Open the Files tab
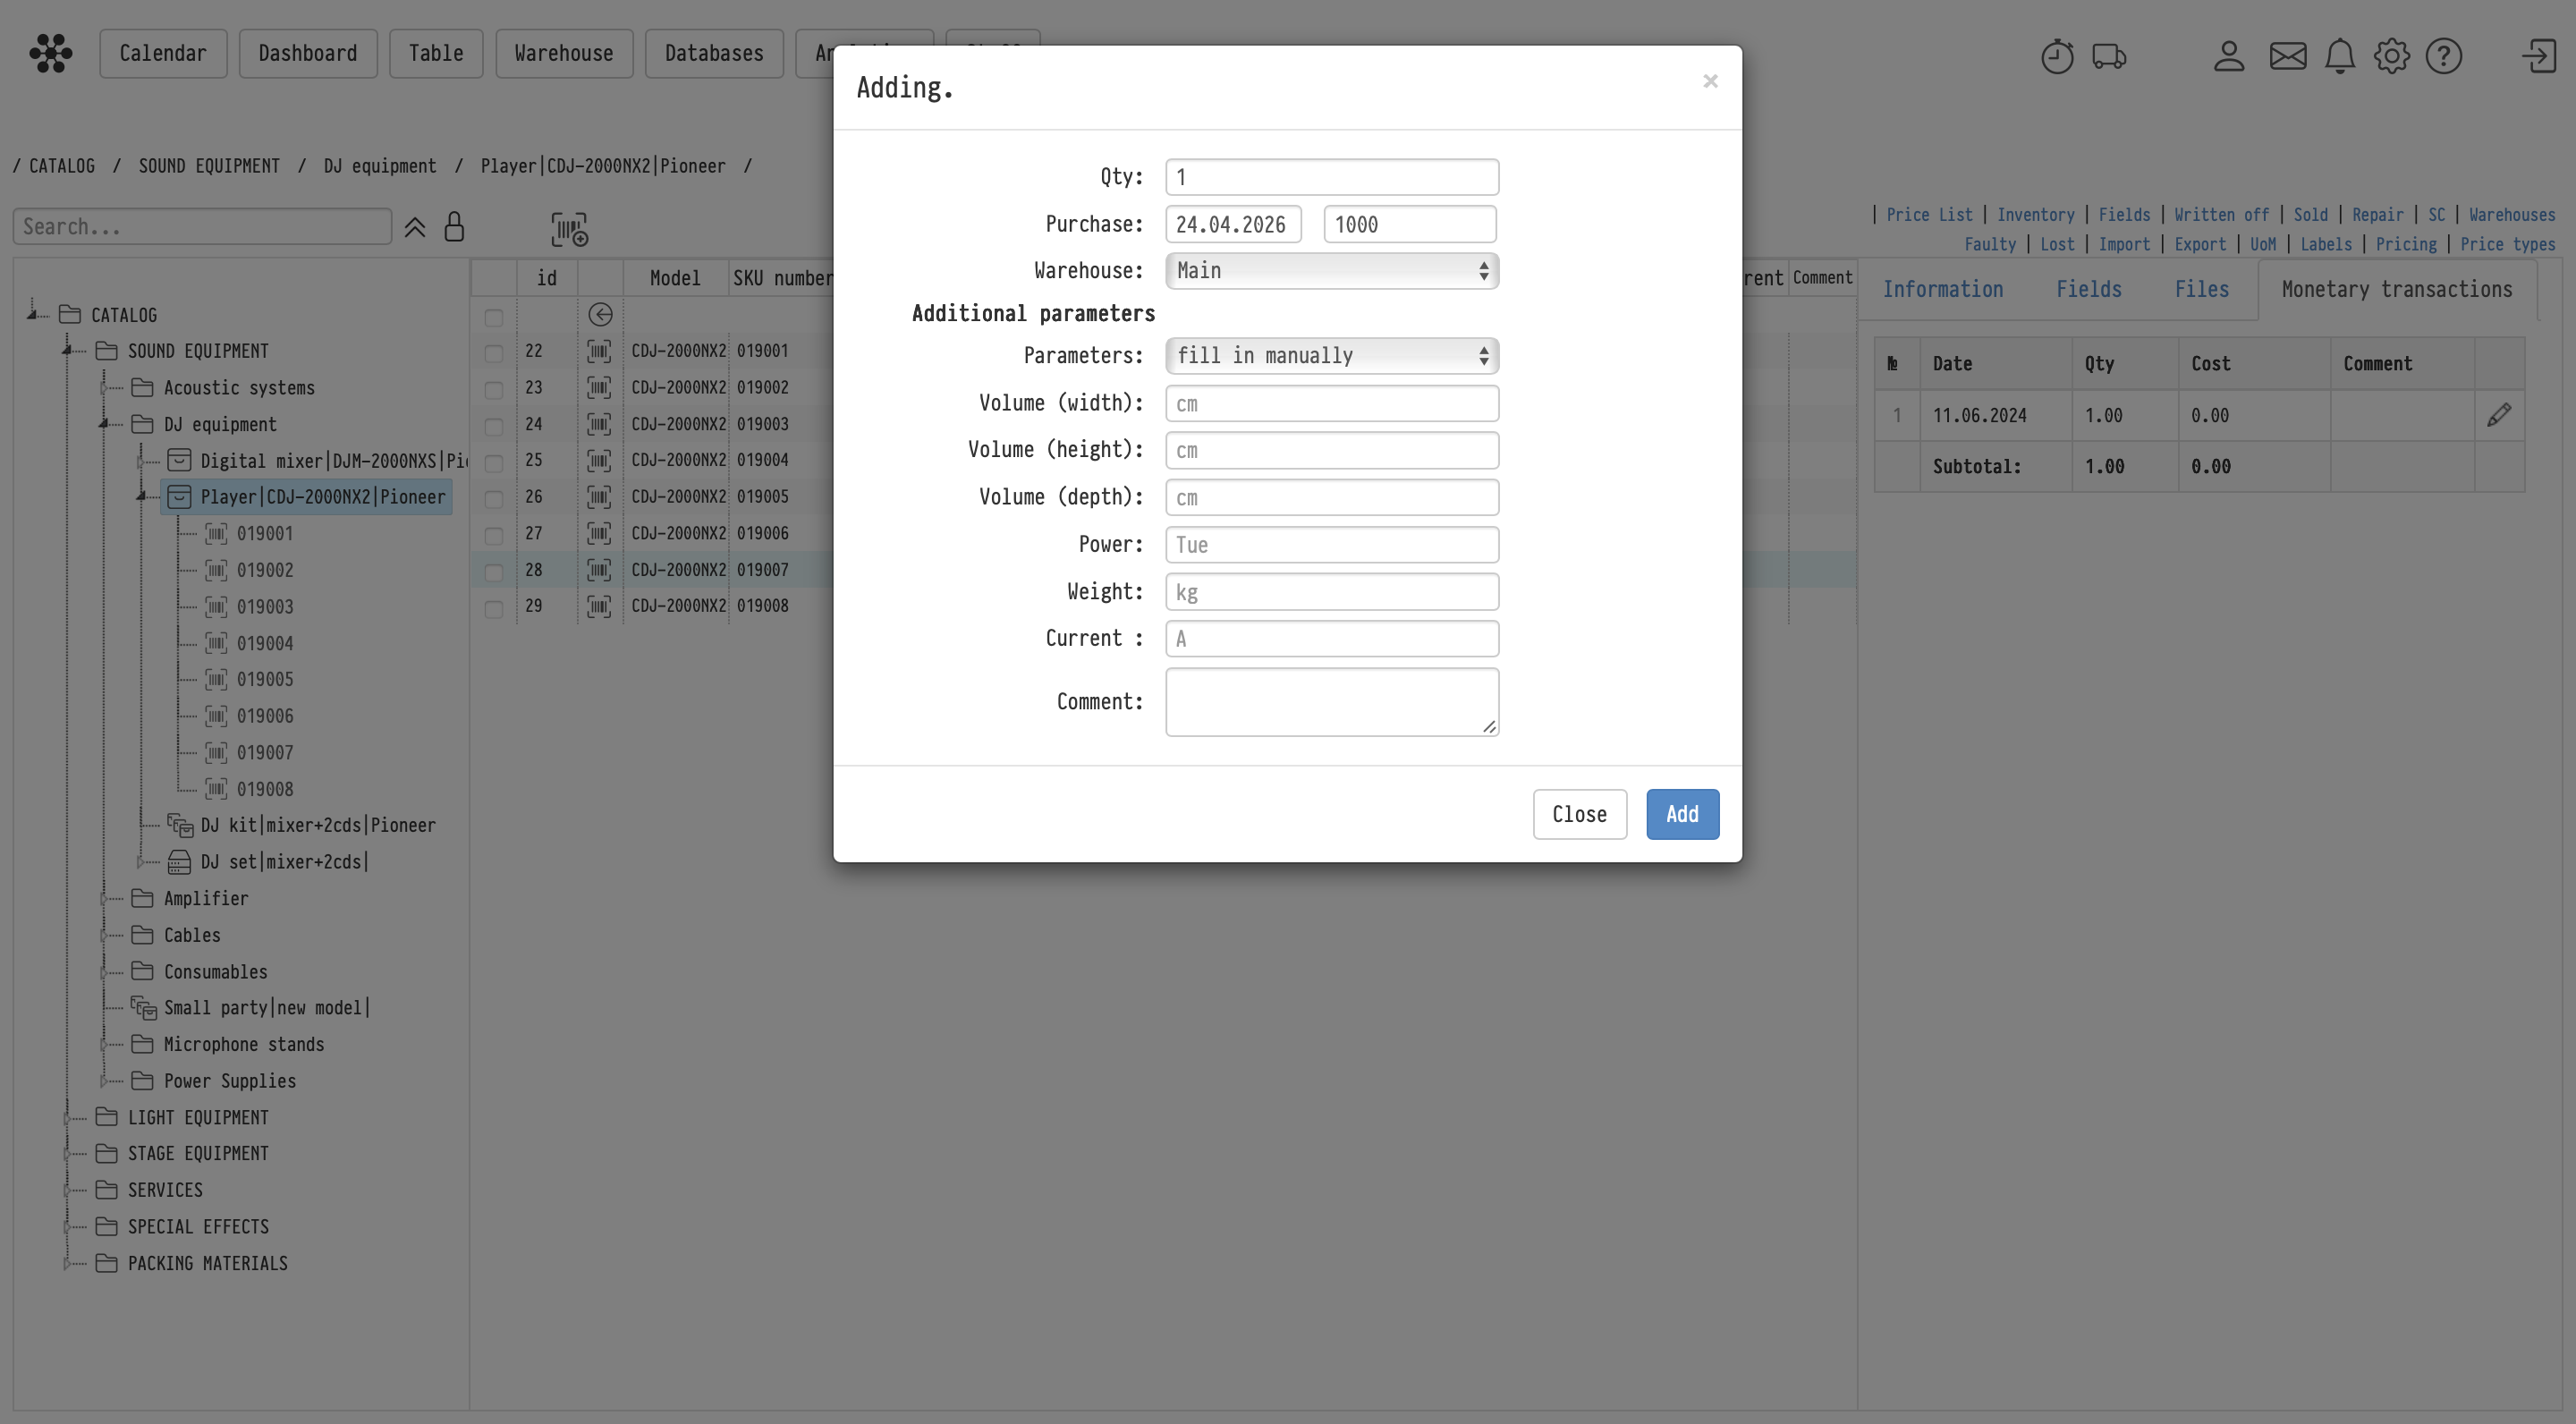Viewport: 2576px width, 1424px height. (2201, 290)
